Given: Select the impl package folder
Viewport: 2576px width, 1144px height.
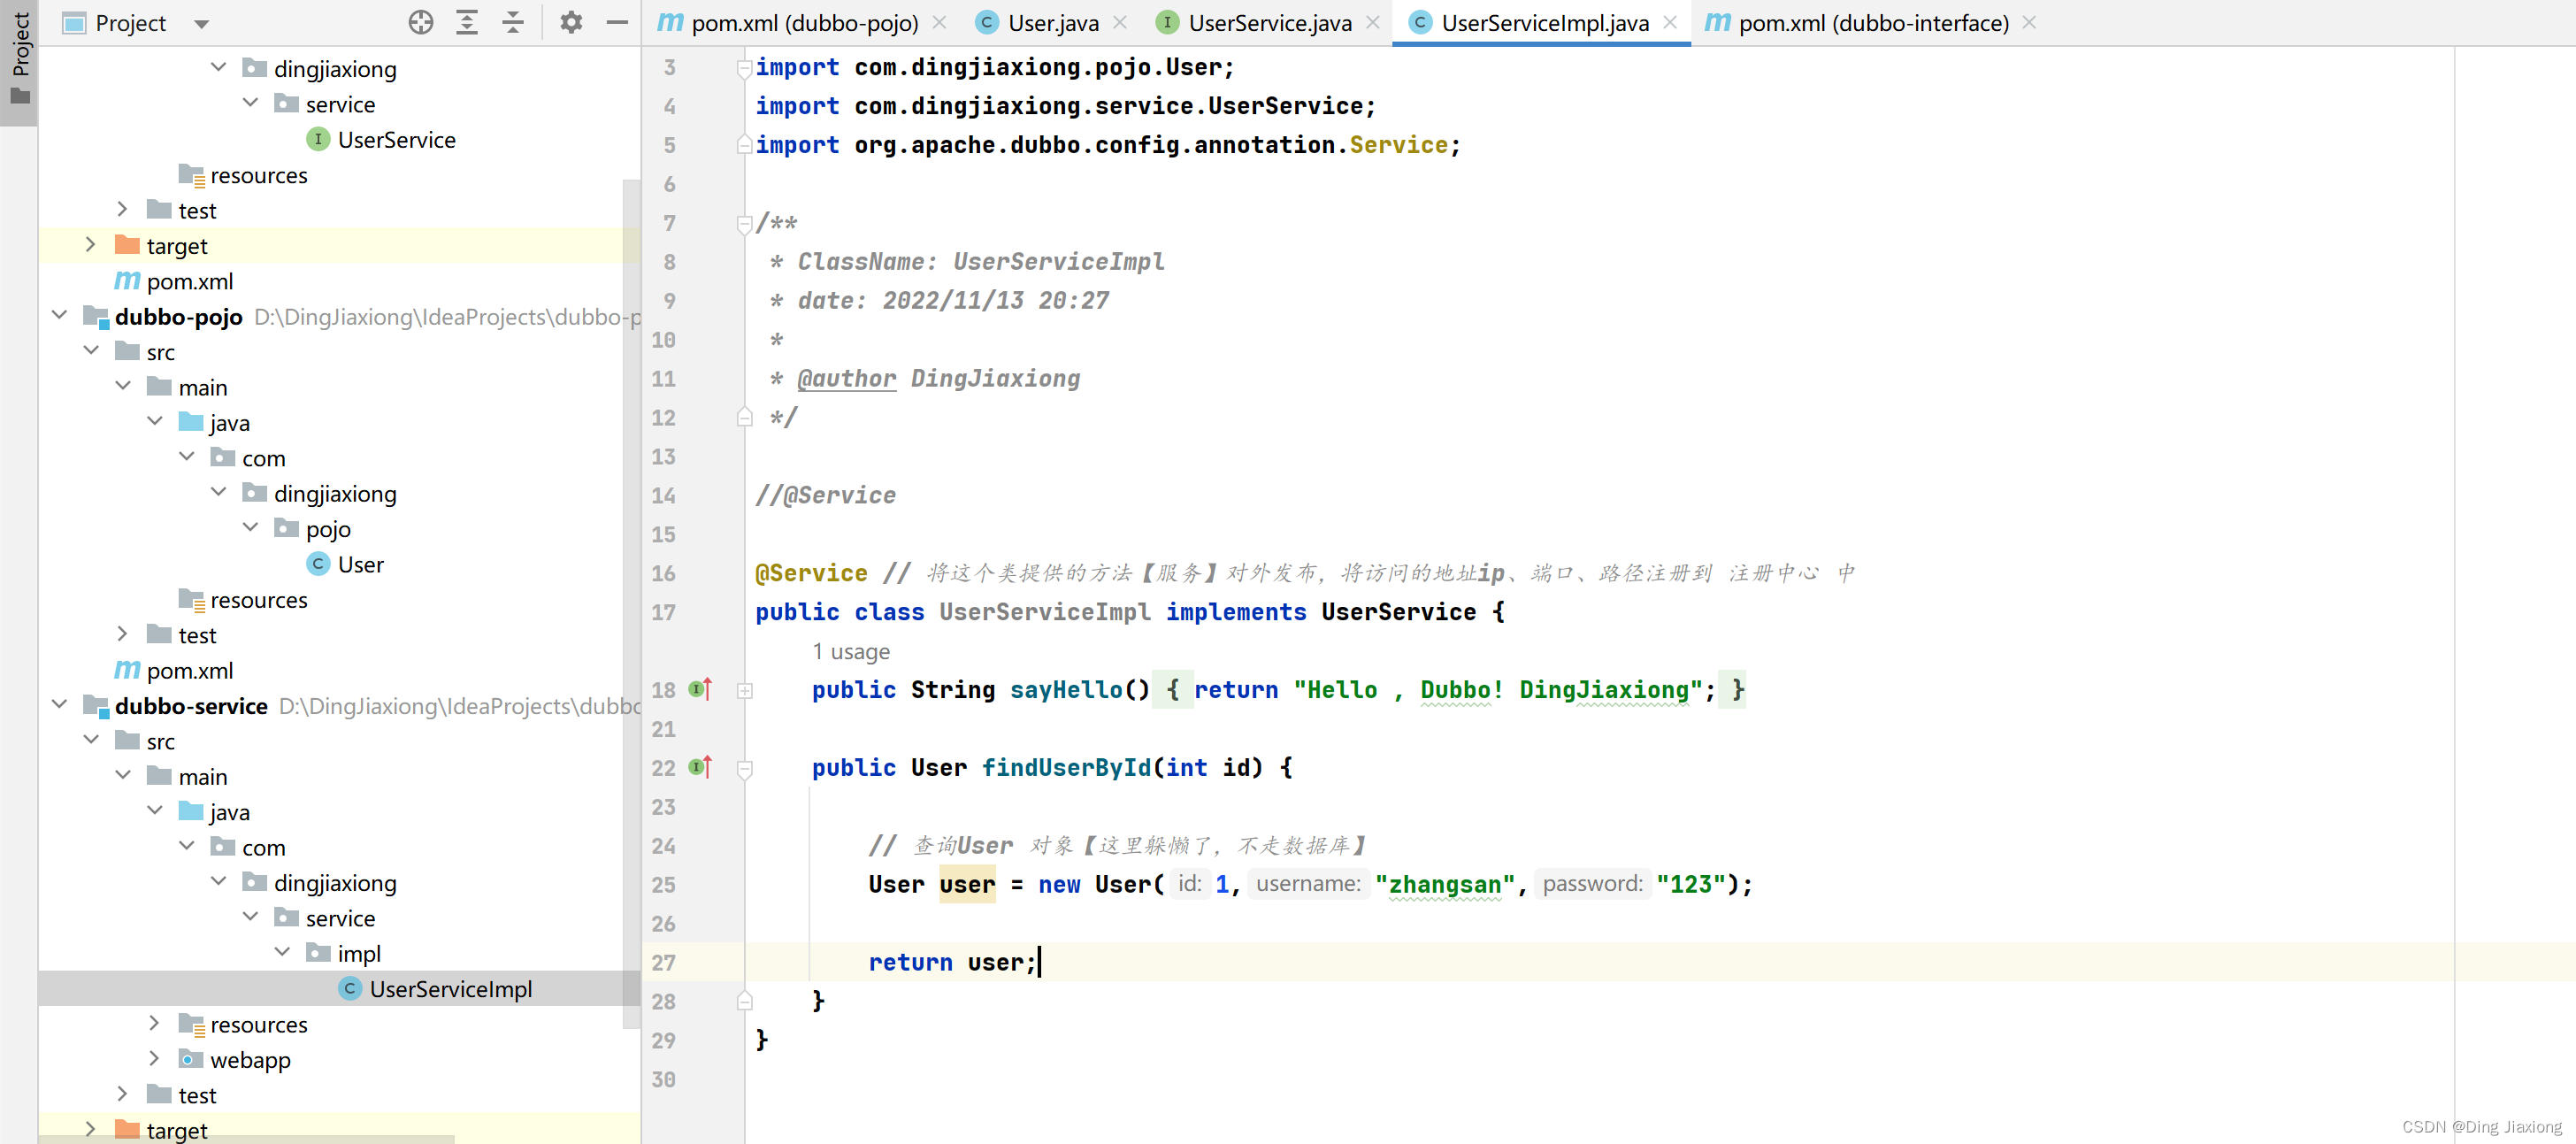Looking at the screenshot, I should click(x=344, y=954).
